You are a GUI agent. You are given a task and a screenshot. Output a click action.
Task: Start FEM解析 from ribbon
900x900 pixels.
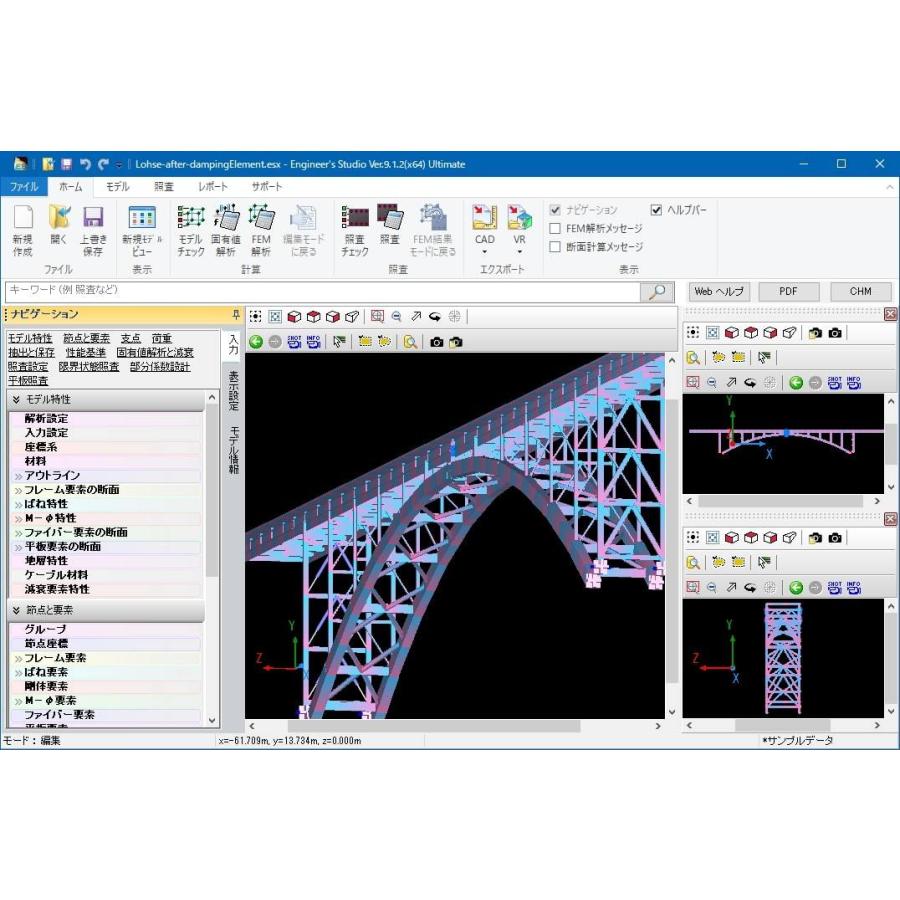(261, 230)
